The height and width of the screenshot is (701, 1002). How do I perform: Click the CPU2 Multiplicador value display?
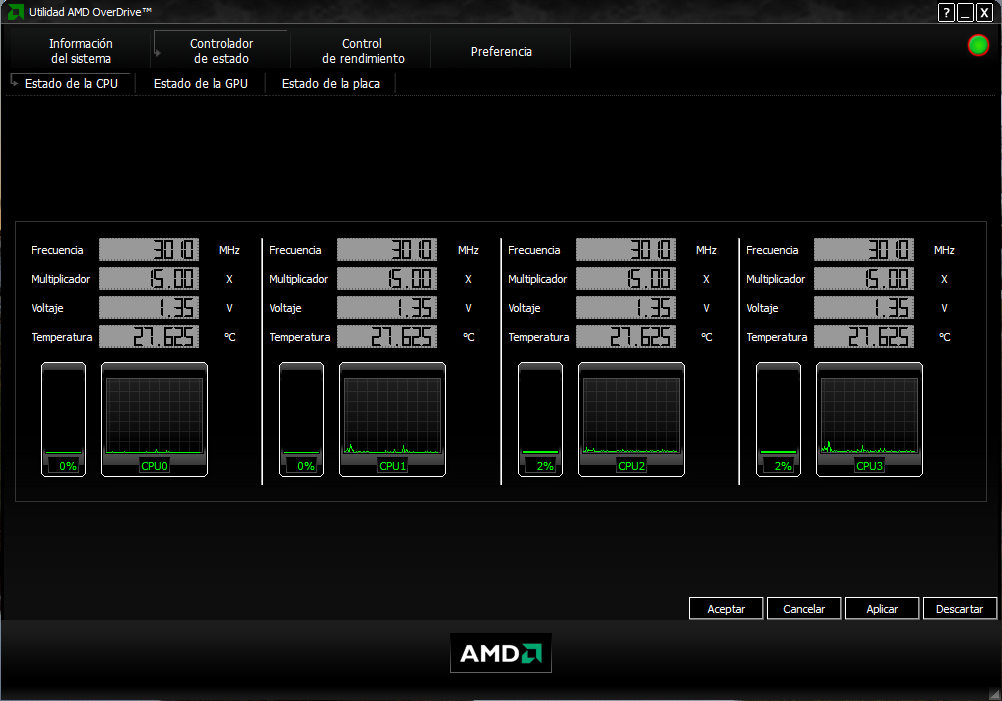(x=626, y=279)
